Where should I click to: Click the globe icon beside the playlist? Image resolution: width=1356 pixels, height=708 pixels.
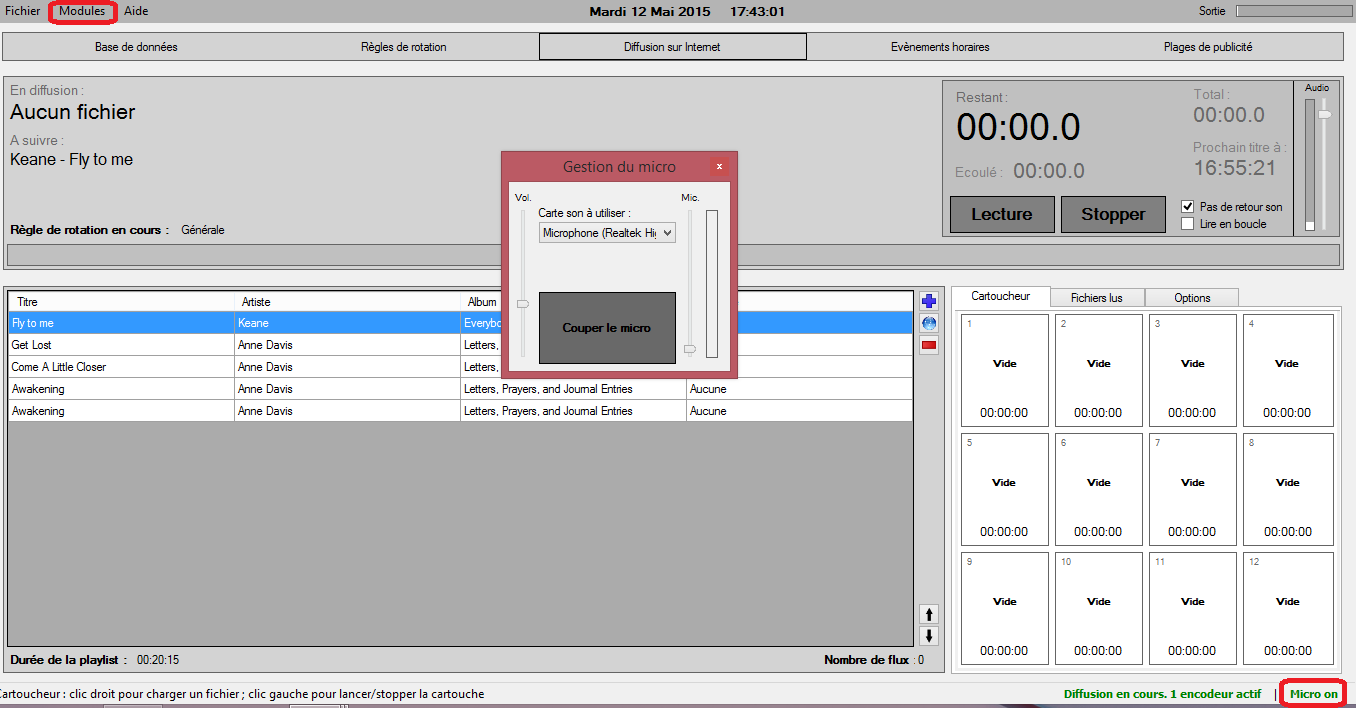point(929,323)
